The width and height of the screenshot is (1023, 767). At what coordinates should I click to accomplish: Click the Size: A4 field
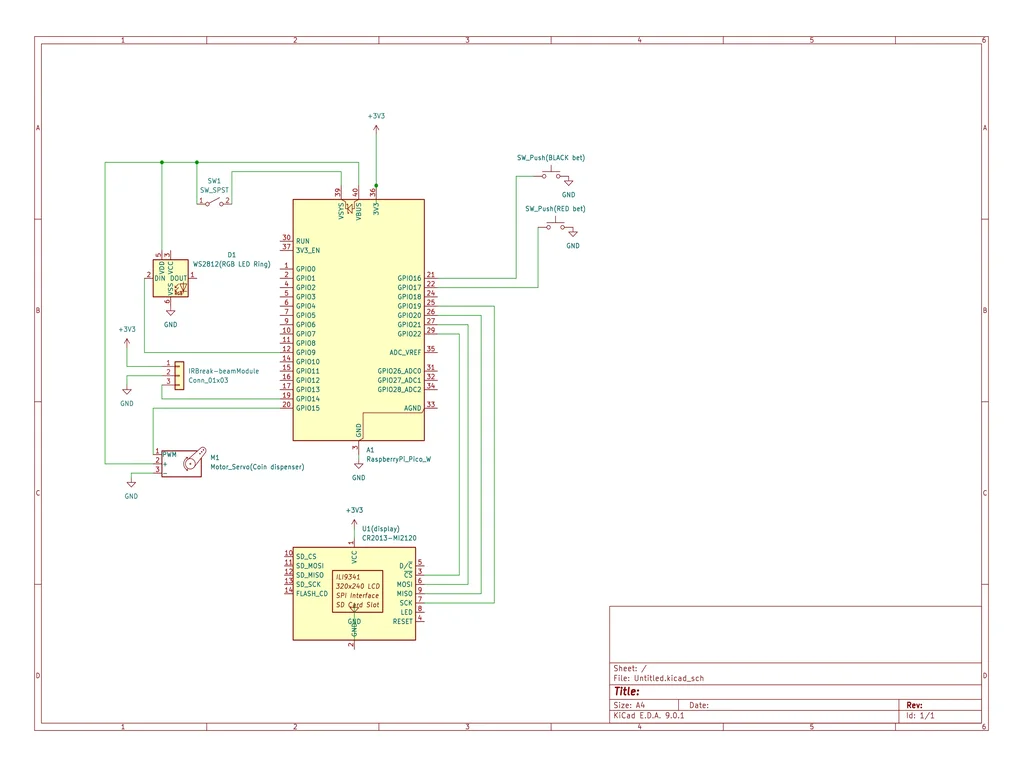tap(629, 705)
